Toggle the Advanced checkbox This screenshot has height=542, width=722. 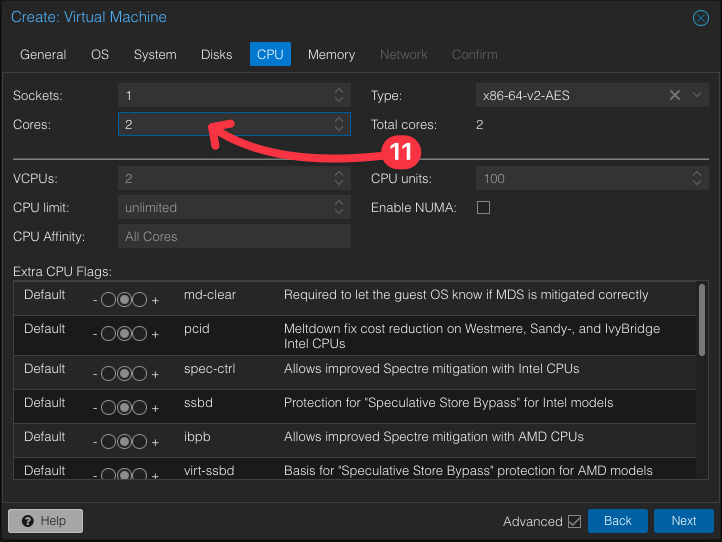tap(574, 521)
